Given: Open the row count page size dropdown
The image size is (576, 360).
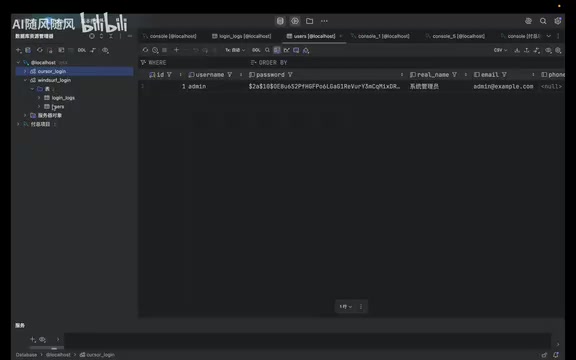Looking at the screenshot, I should [345, 306].
